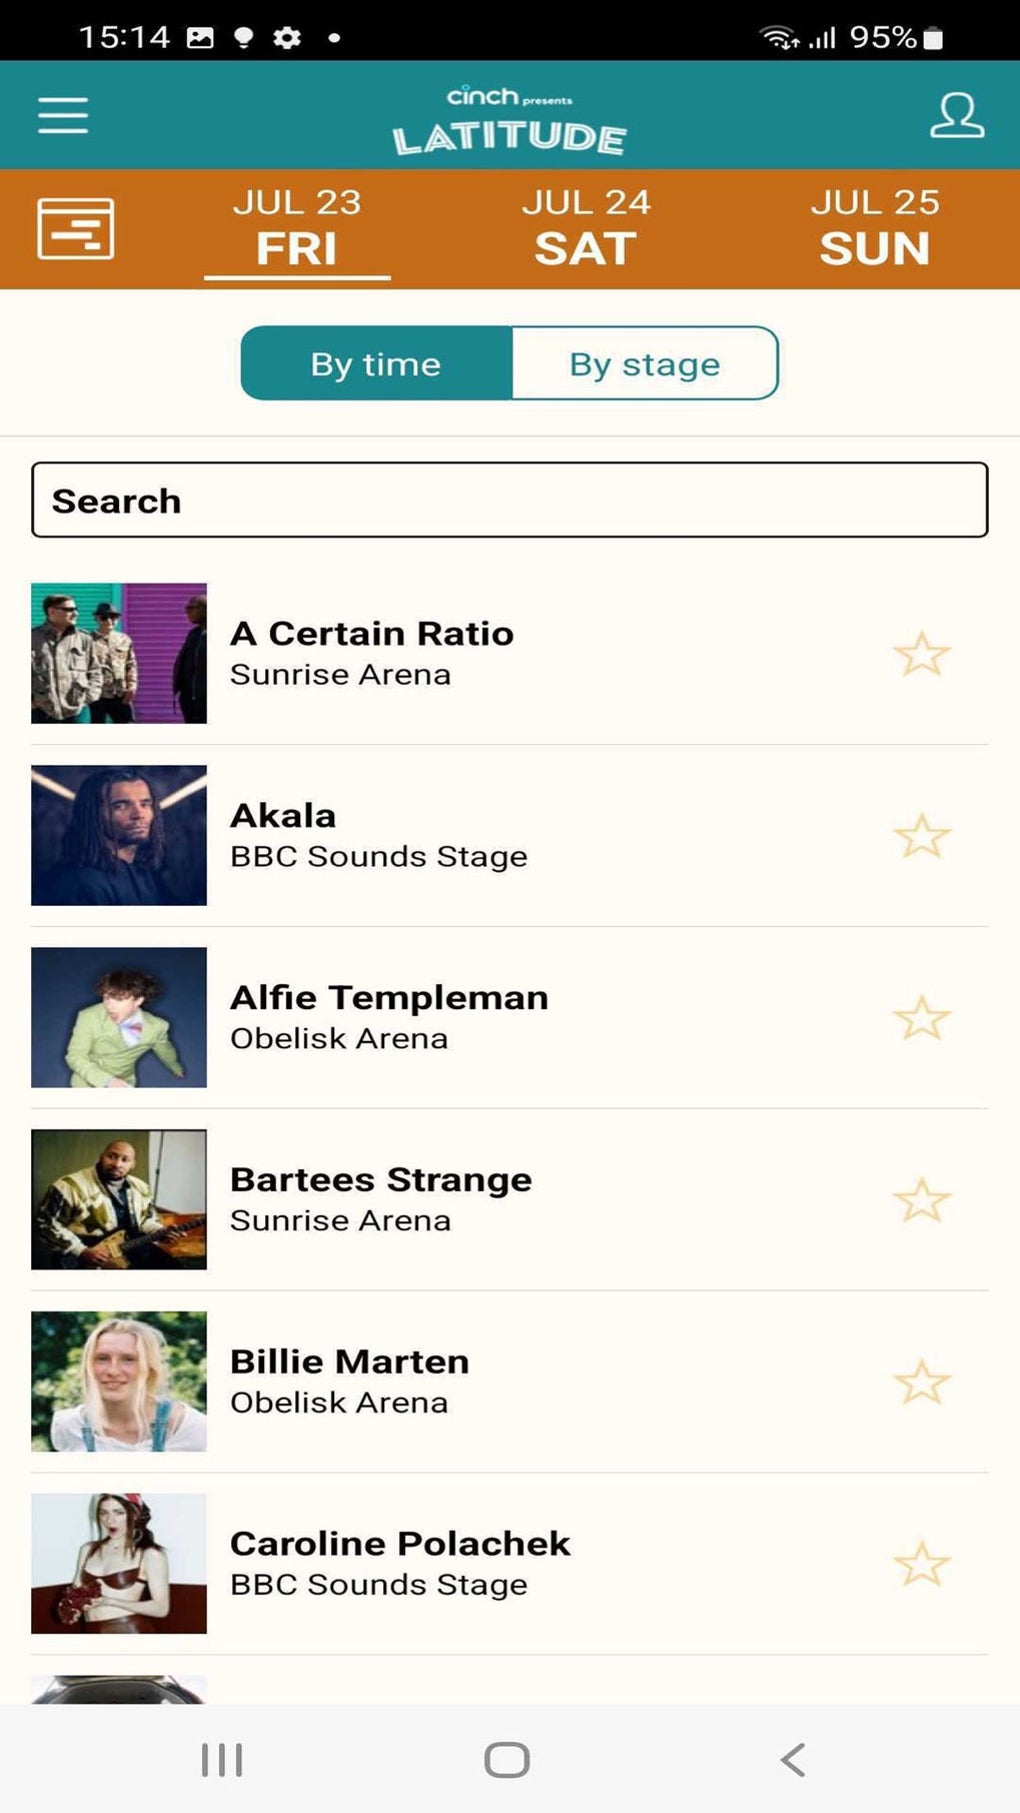This screenshot has width=1020, height=1813.
Task: Select the By time view button
Action: 376,364
